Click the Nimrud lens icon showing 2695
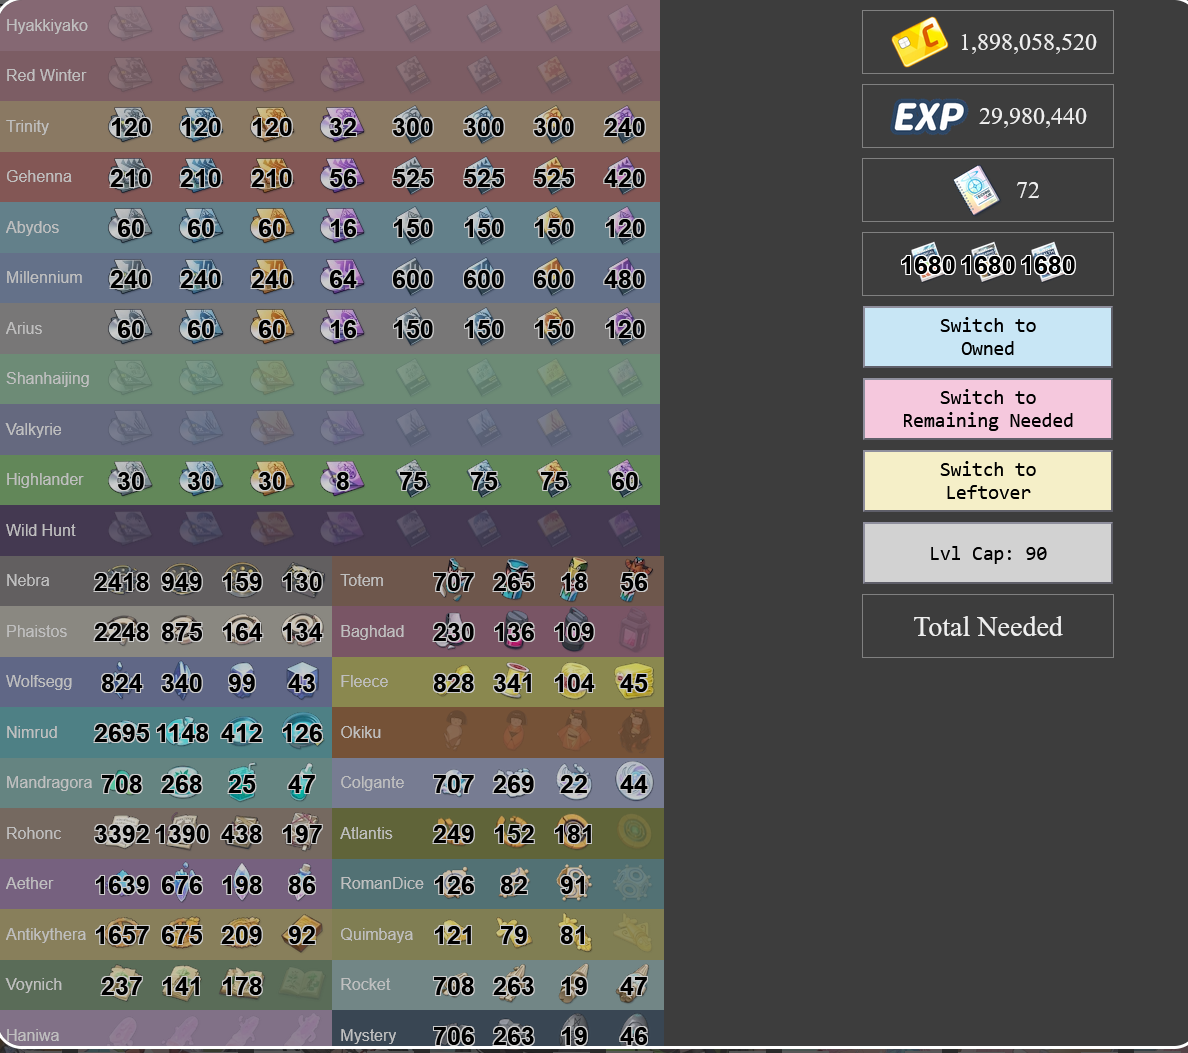Screen dimensions: 1188x1053 pyautogui.click(x=121, y=733)
